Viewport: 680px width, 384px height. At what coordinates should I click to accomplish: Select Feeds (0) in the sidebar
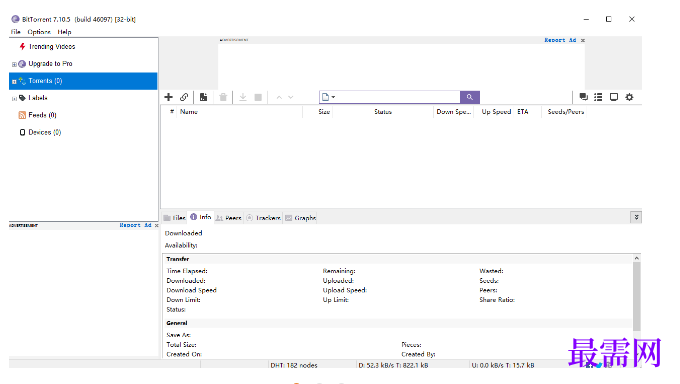[x=42, y=115]
